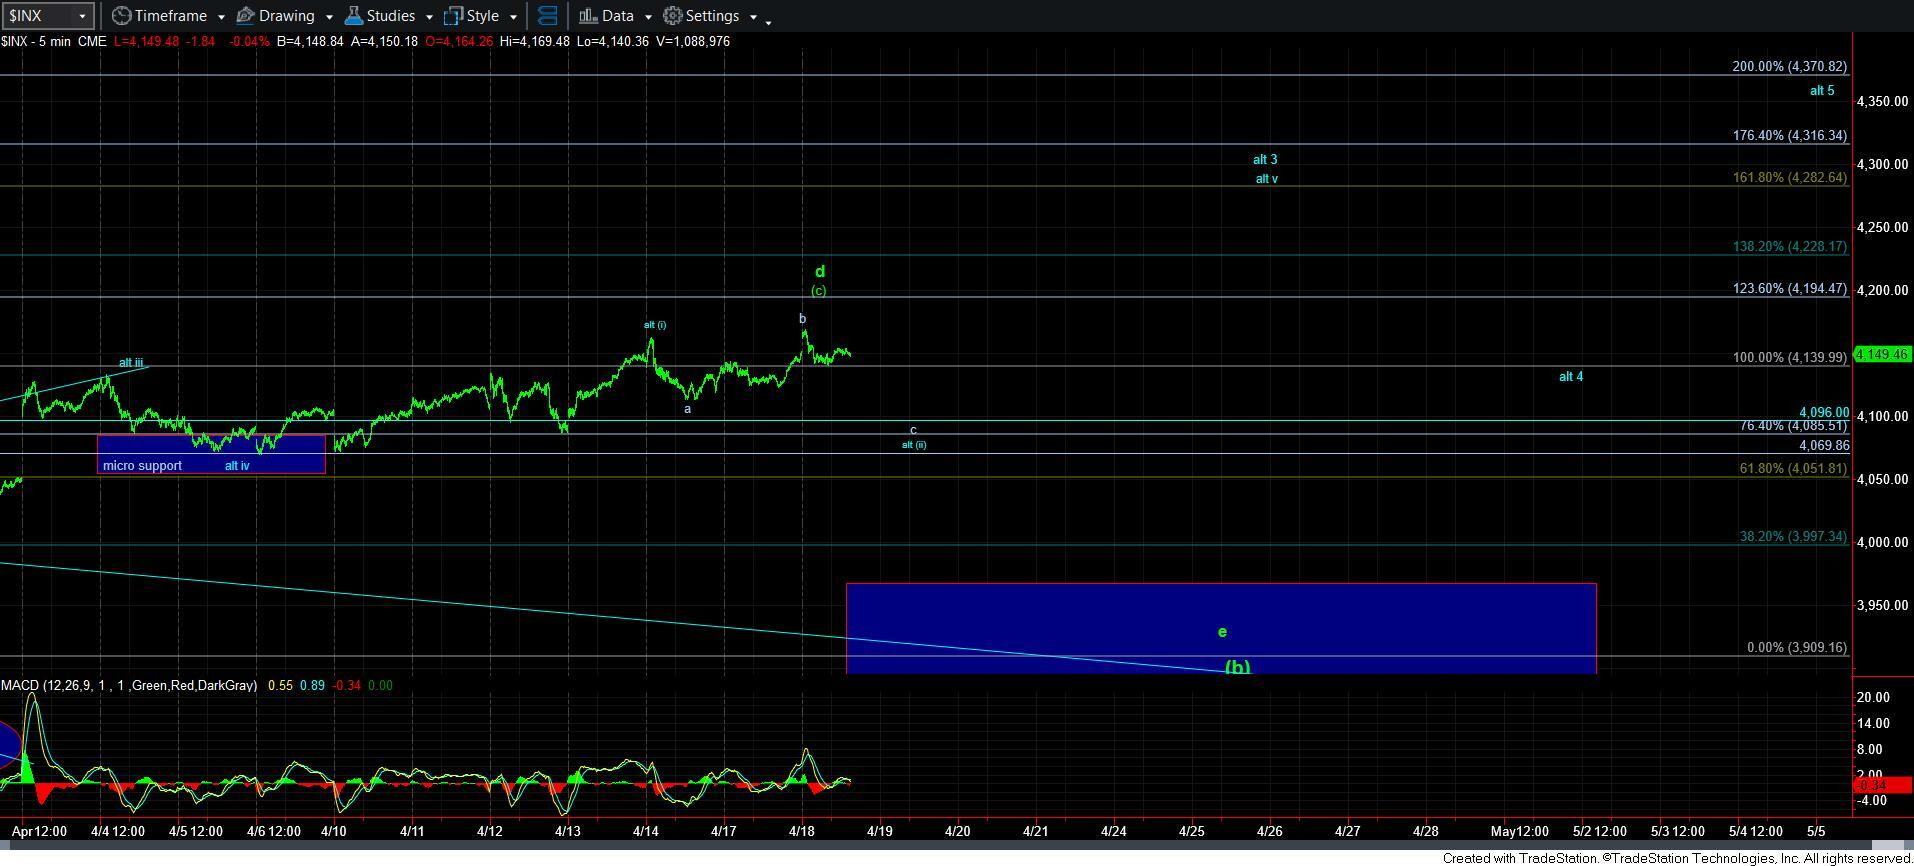
Task: Click the MACD value '0.89' readout
Action: pos(312,686)
